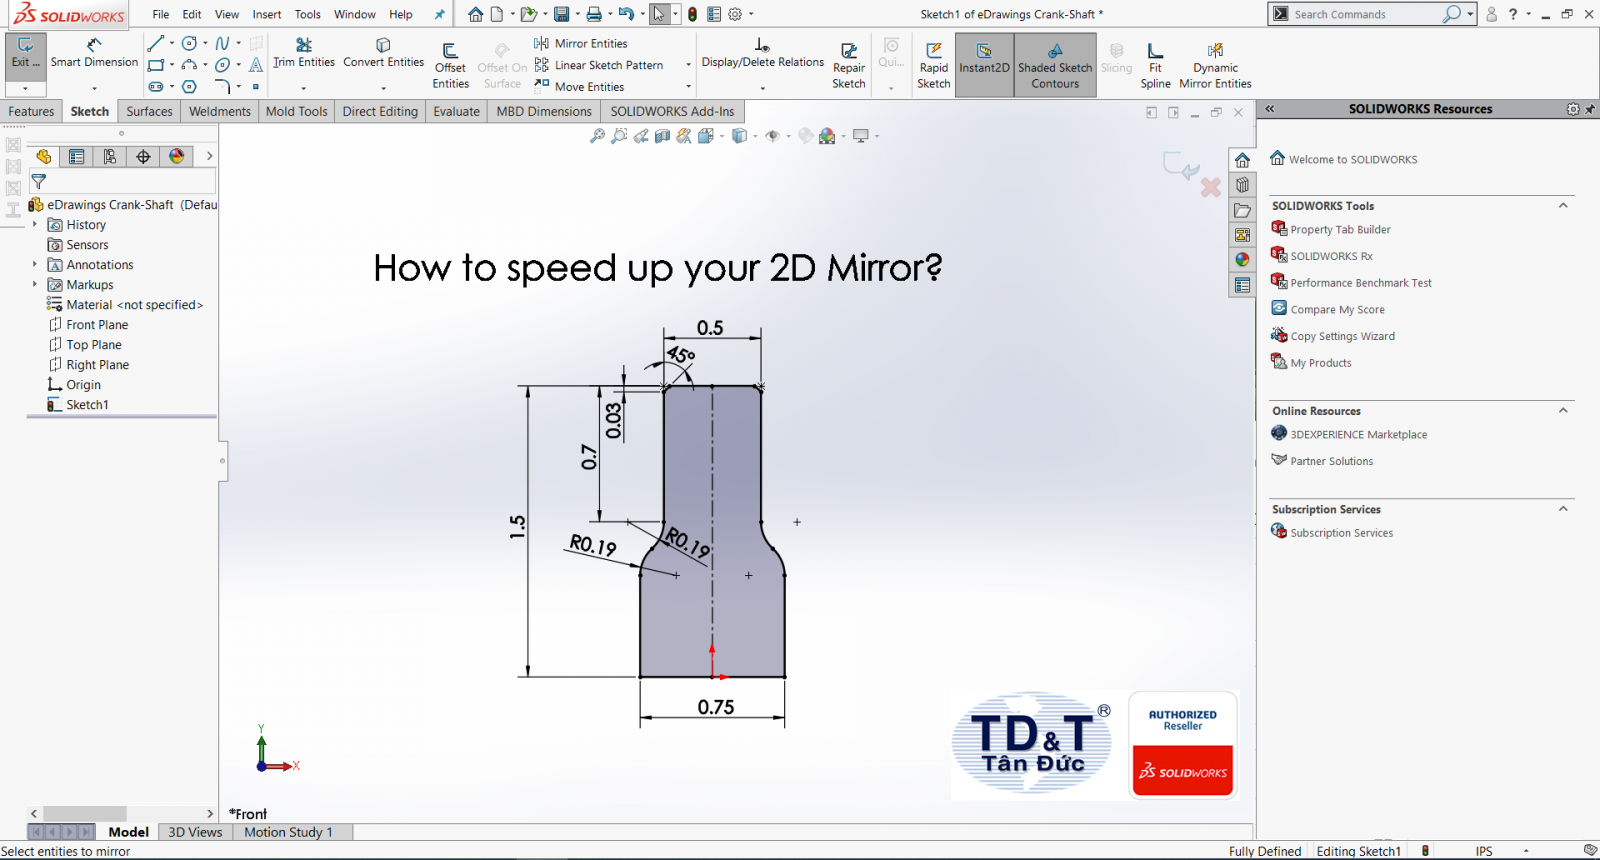Toggle Dynamic Mirror Entities

click(x=1215, y=66)
